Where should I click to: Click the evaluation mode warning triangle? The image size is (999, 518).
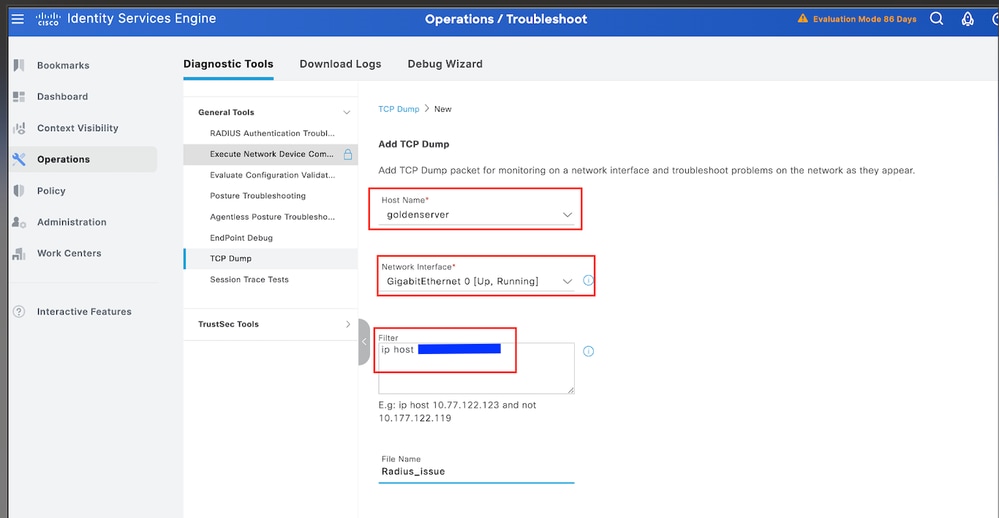(x=803, y=18)
